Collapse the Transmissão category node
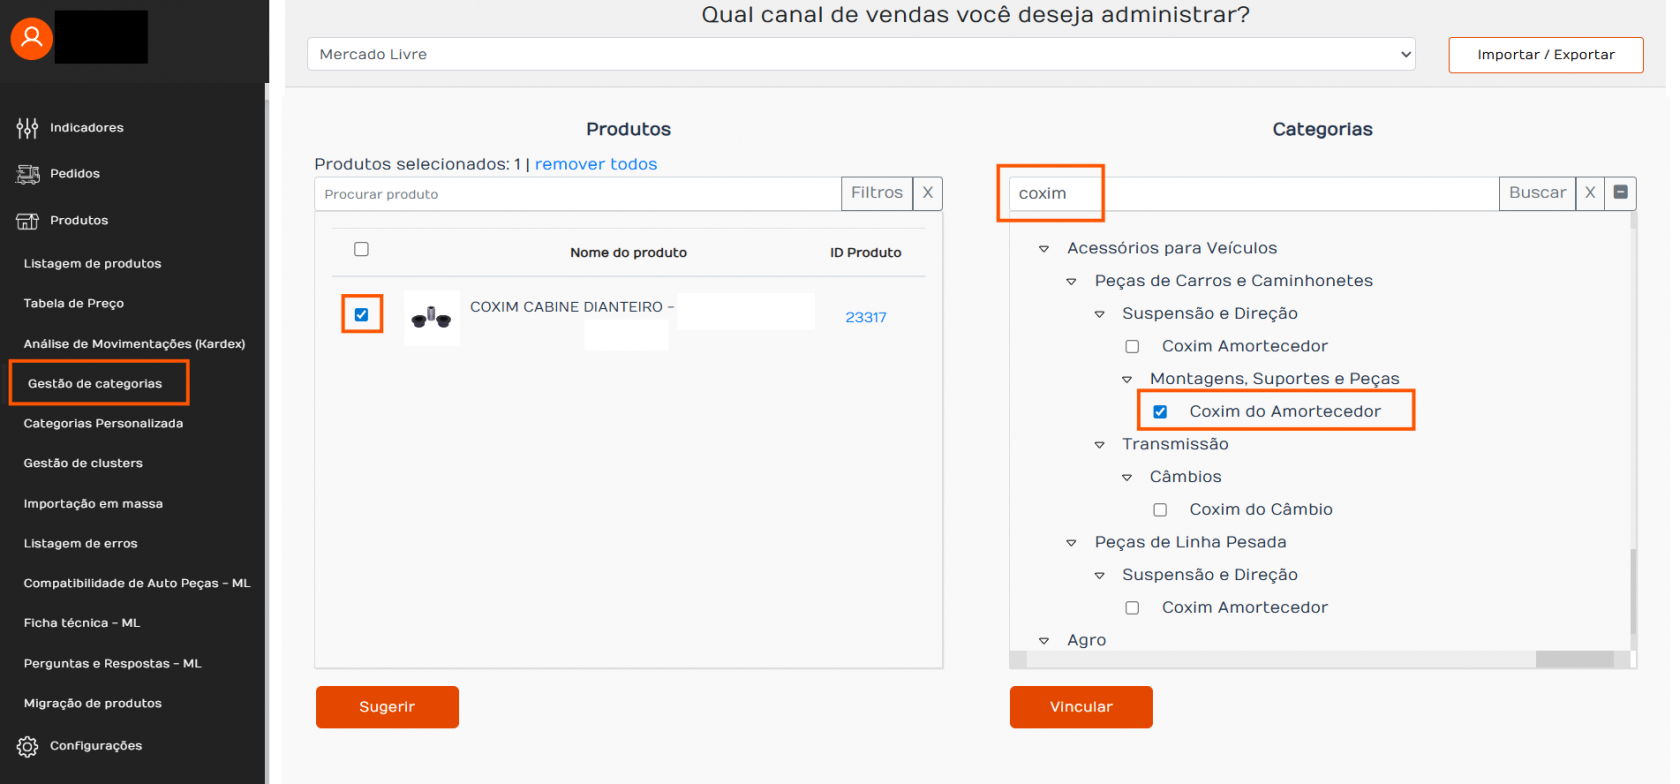Viewport: 1680px width, 784px height. click(x=1099, y=445)
